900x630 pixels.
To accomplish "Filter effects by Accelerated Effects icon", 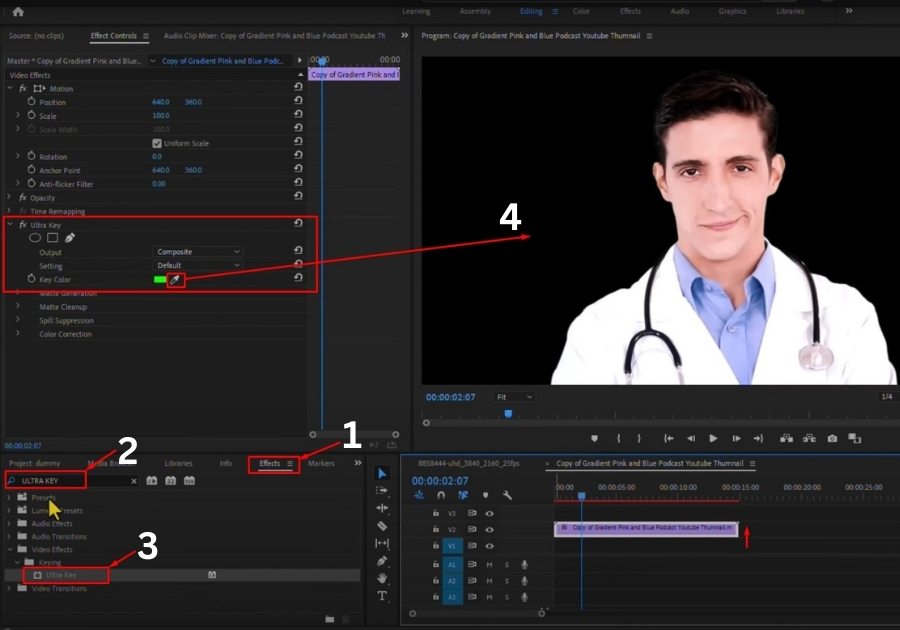I will pos(152,480).
